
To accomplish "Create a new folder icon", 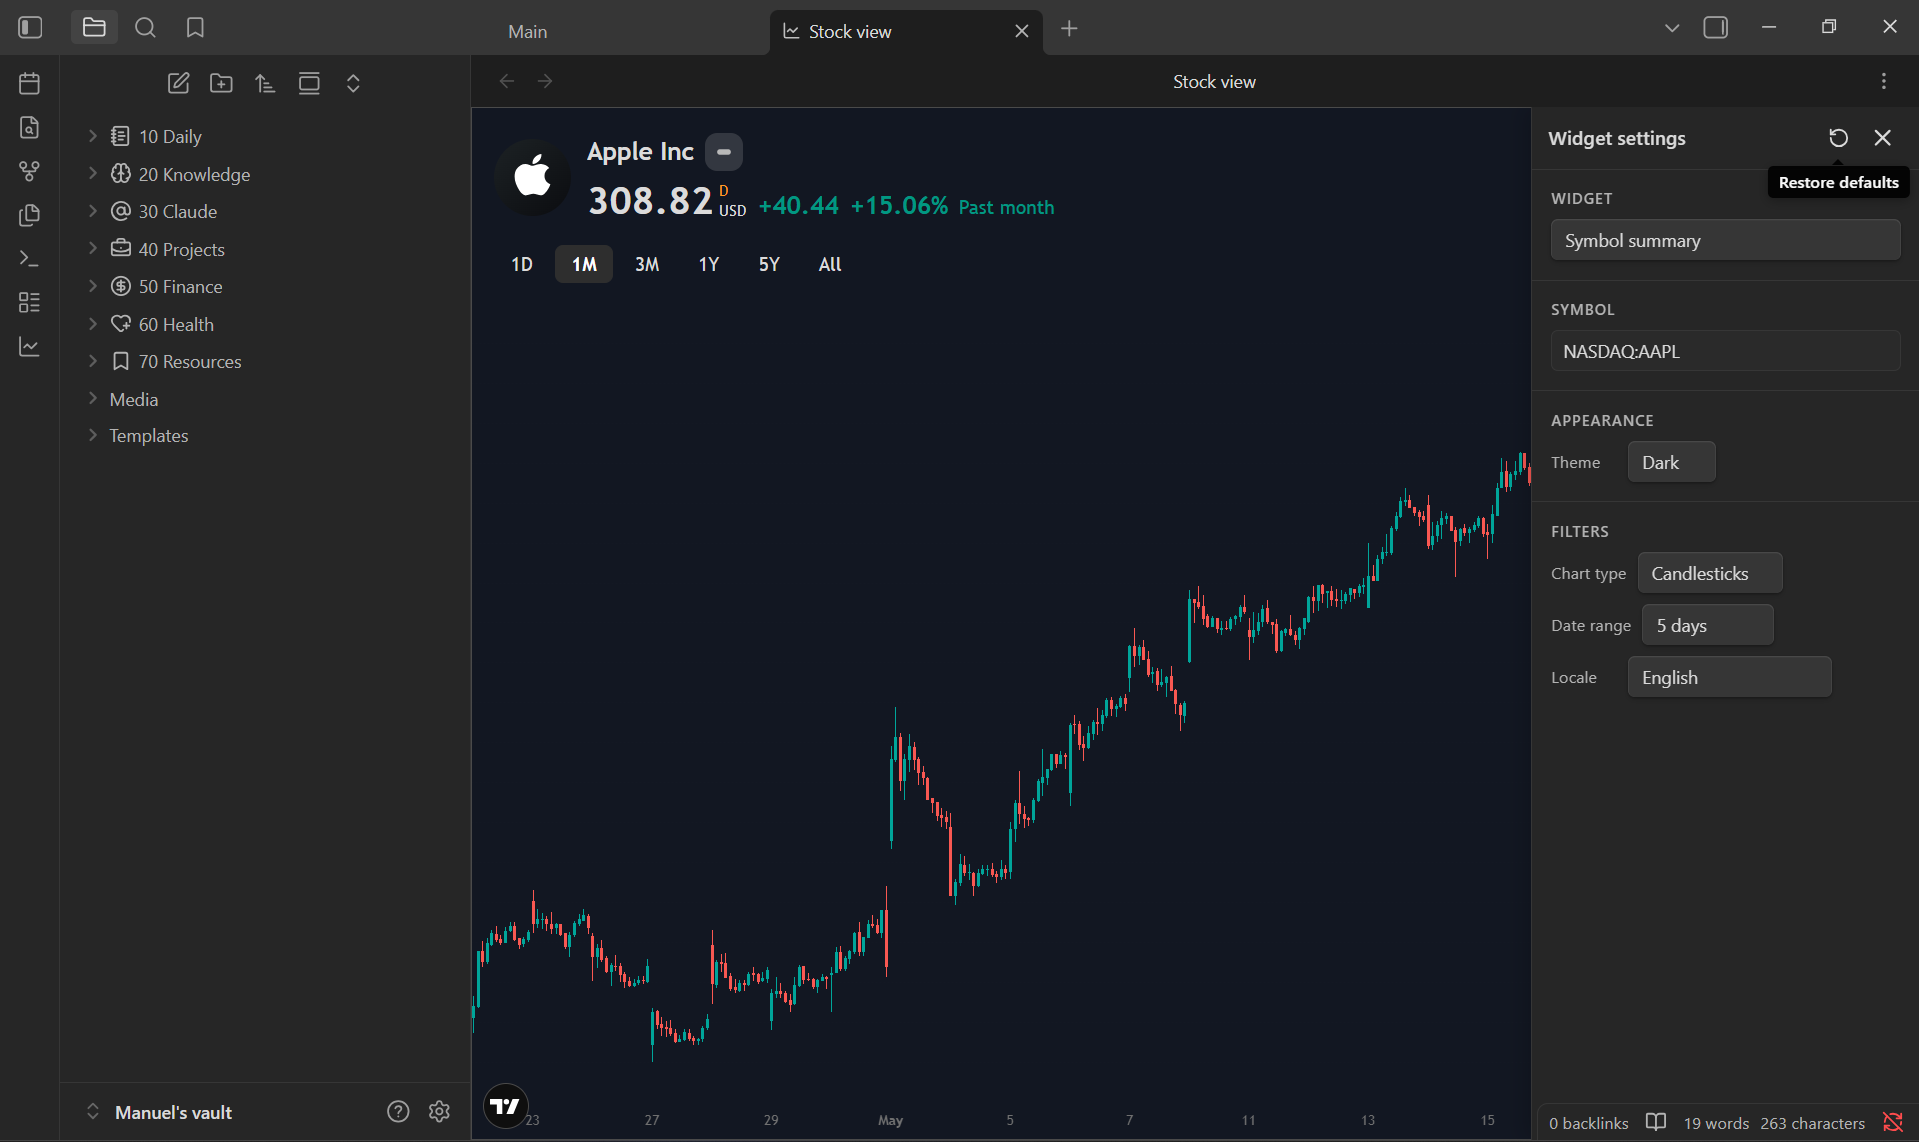I will [x=221, y=83].
